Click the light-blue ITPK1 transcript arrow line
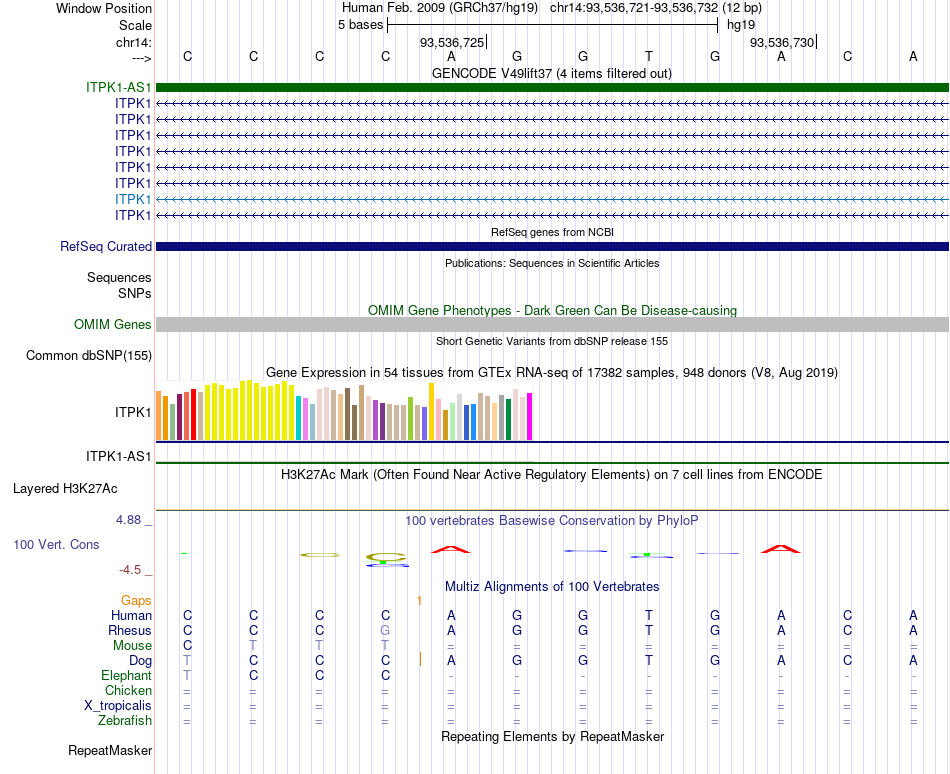The height and width of the screenshot is (774, 950). (x=552, y=199)
